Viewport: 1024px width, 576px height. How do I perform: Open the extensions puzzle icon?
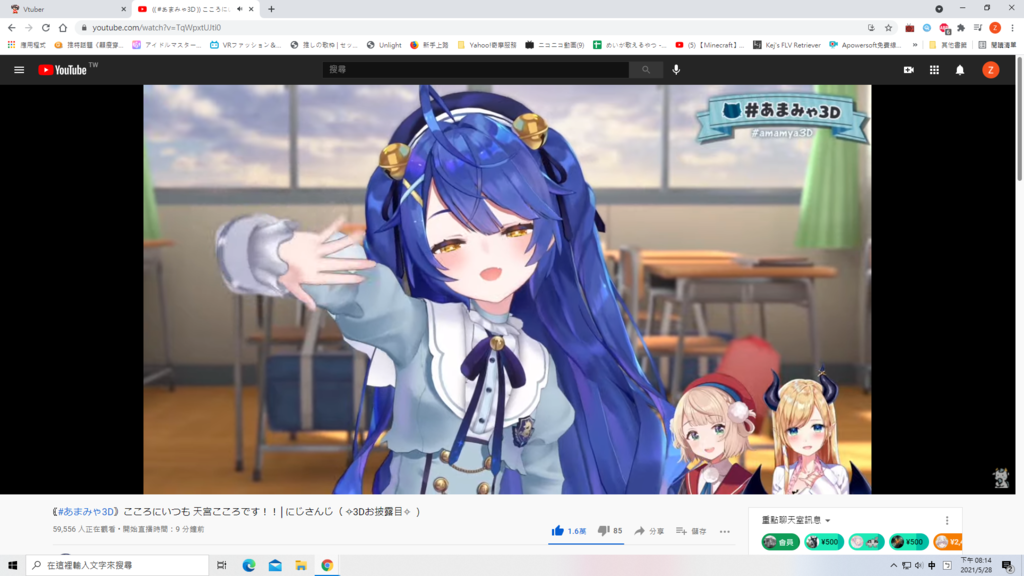(x=961, y=27)
